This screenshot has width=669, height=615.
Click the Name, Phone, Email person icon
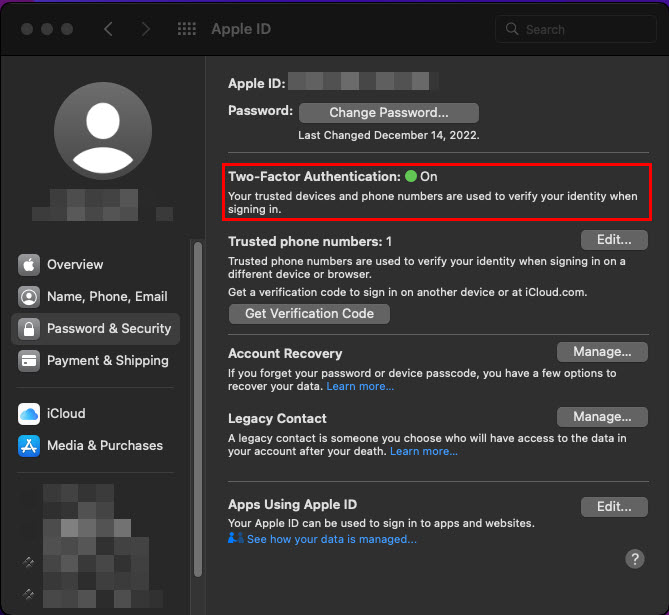point(29,297)
